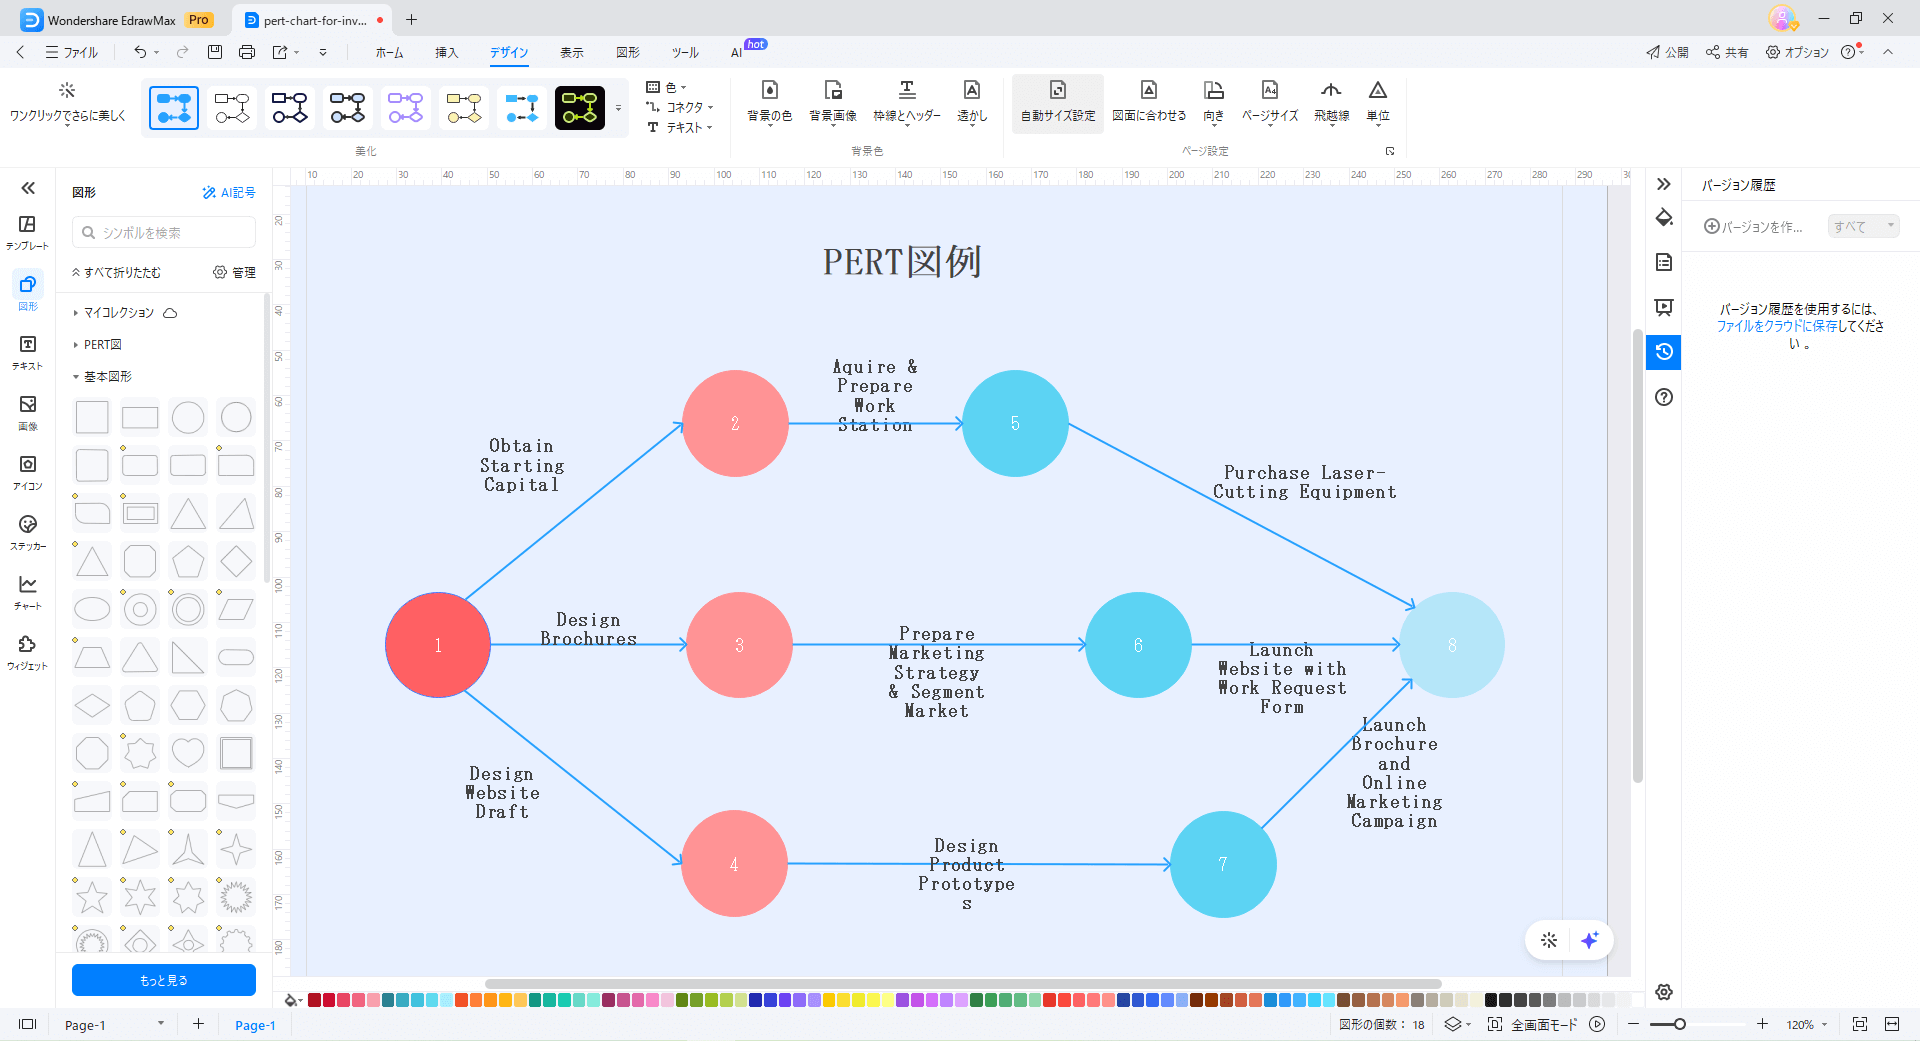Open 背景画像 background image tool
1920x1041 pixels.
coord(832,101)
